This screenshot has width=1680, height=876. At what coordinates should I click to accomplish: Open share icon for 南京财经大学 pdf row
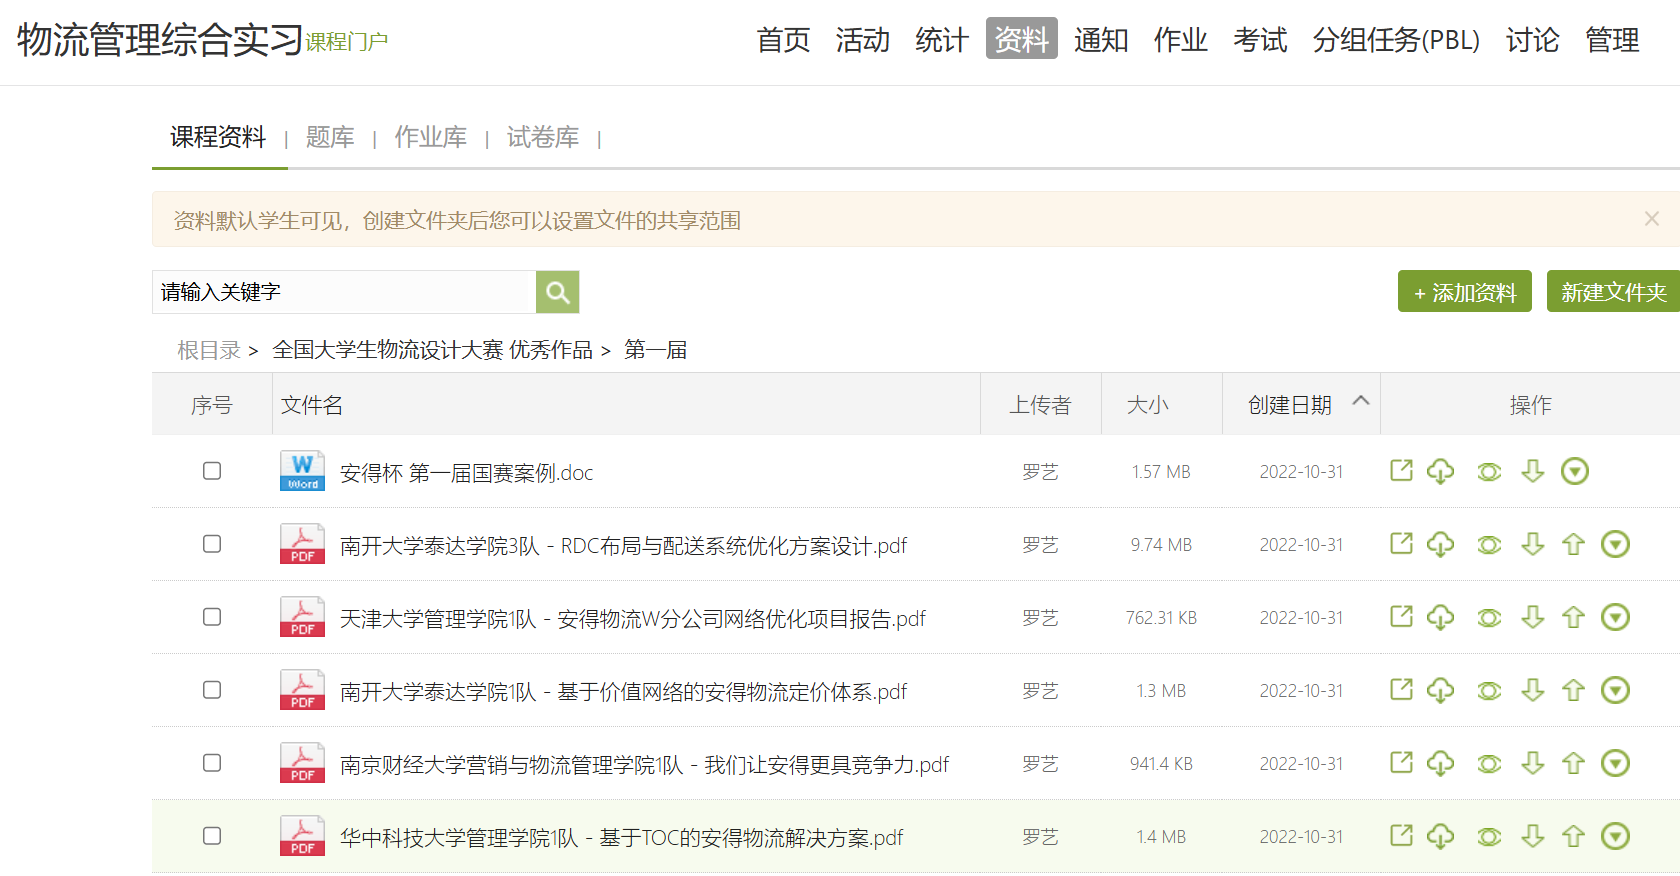[1401, 762]
